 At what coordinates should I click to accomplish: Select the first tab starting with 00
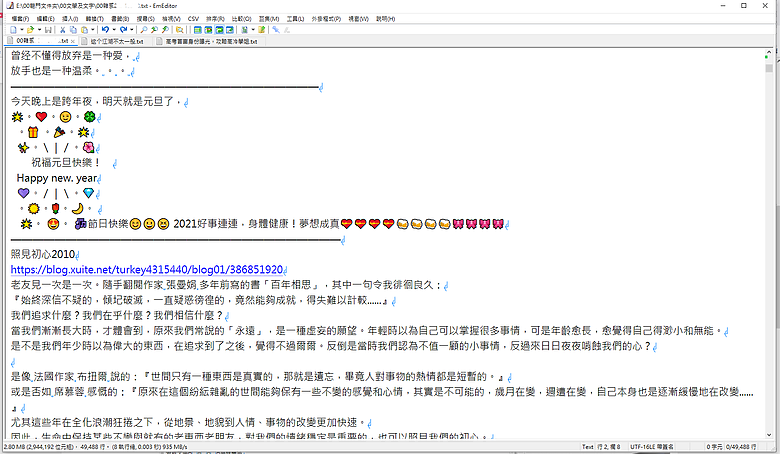tap(39, 41)
